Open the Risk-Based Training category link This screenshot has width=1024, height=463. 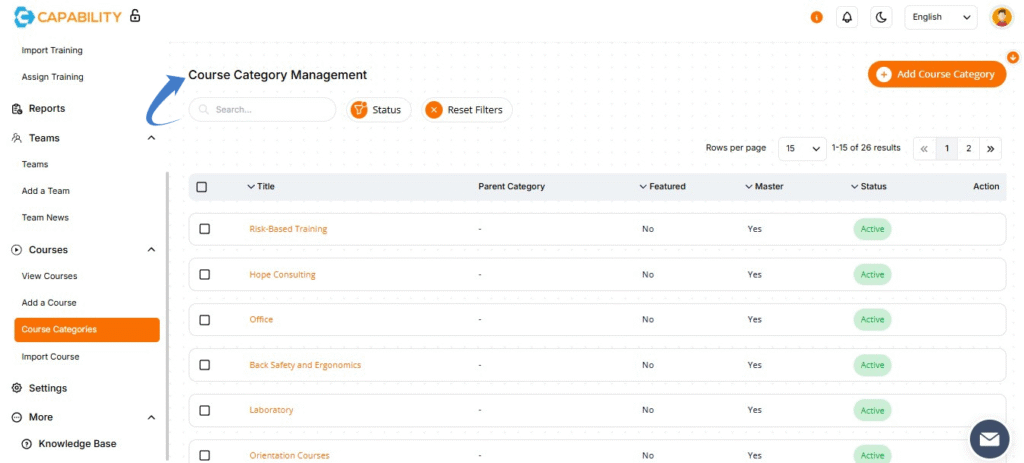pos(288,229)
